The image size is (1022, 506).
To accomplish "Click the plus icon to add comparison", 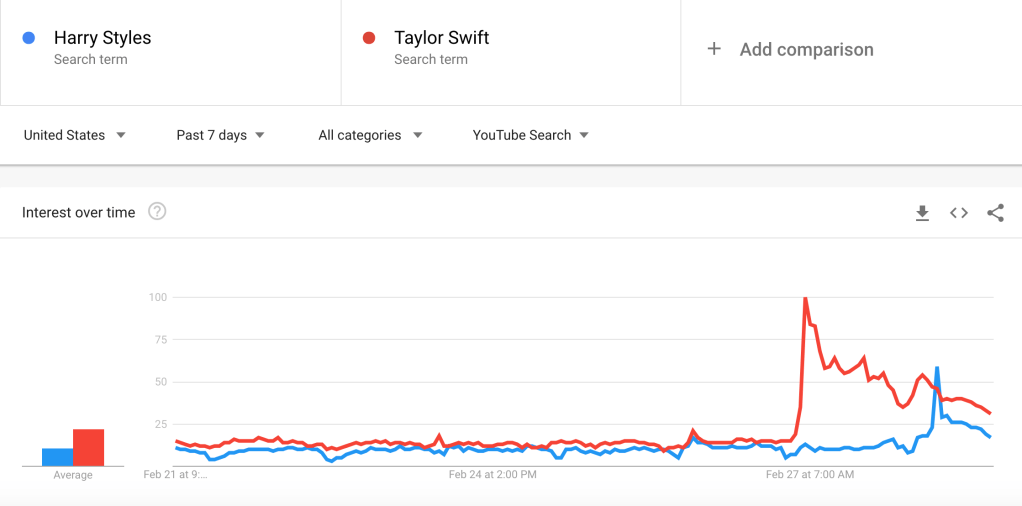I will [714, 49].
